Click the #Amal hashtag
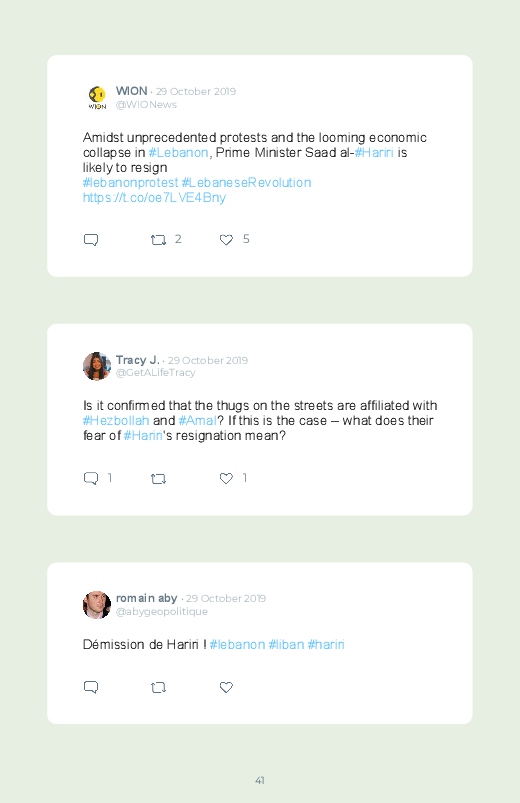520x803 pixels. click(197, 420)
